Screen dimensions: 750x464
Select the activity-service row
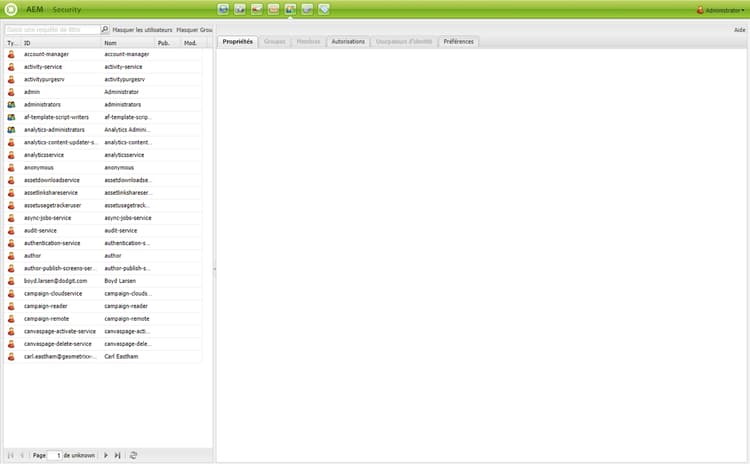coord(103,67)
